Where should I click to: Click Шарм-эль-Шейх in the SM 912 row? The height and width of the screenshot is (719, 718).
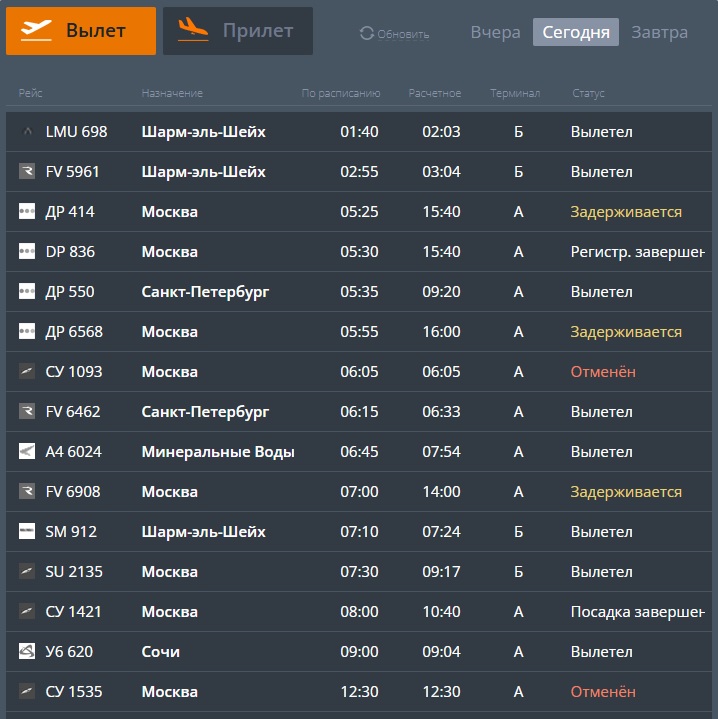(x=204, y=531)
